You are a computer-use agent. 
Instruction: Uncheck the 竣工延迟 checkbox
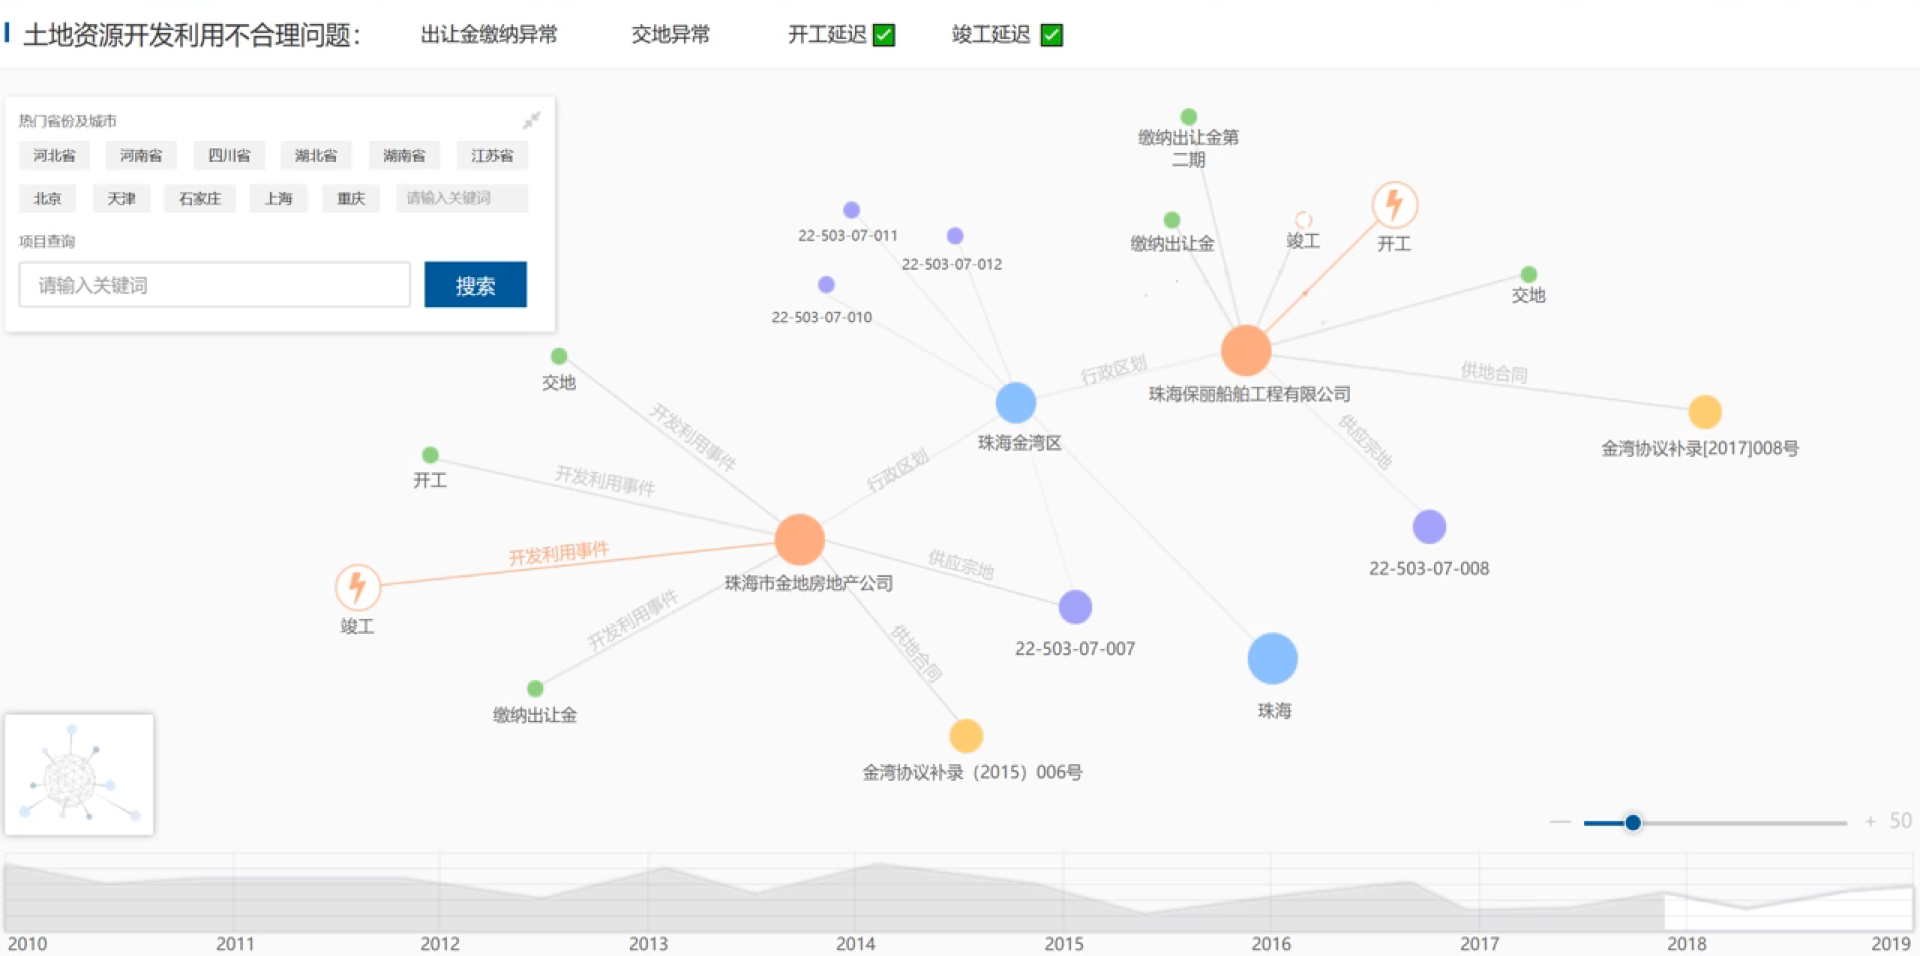point(1051,35)
